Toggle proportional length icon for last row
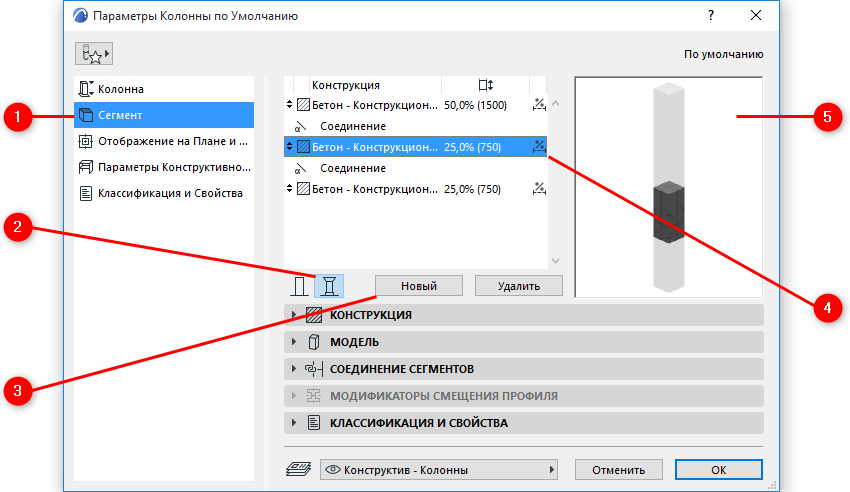Image resolution: width=850 pixels, height=492 pixels. tap(539, 189)
